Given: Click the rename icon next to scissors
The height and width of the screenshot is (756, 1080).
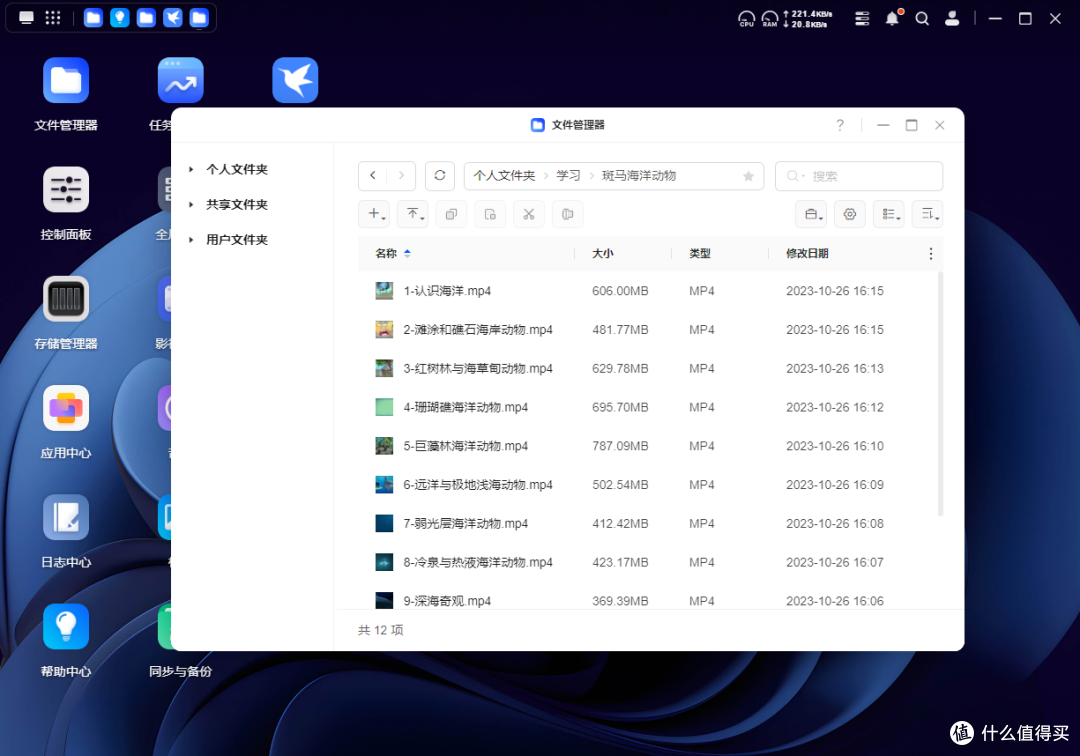Looking at the screenshot, I should pos(567,214).
